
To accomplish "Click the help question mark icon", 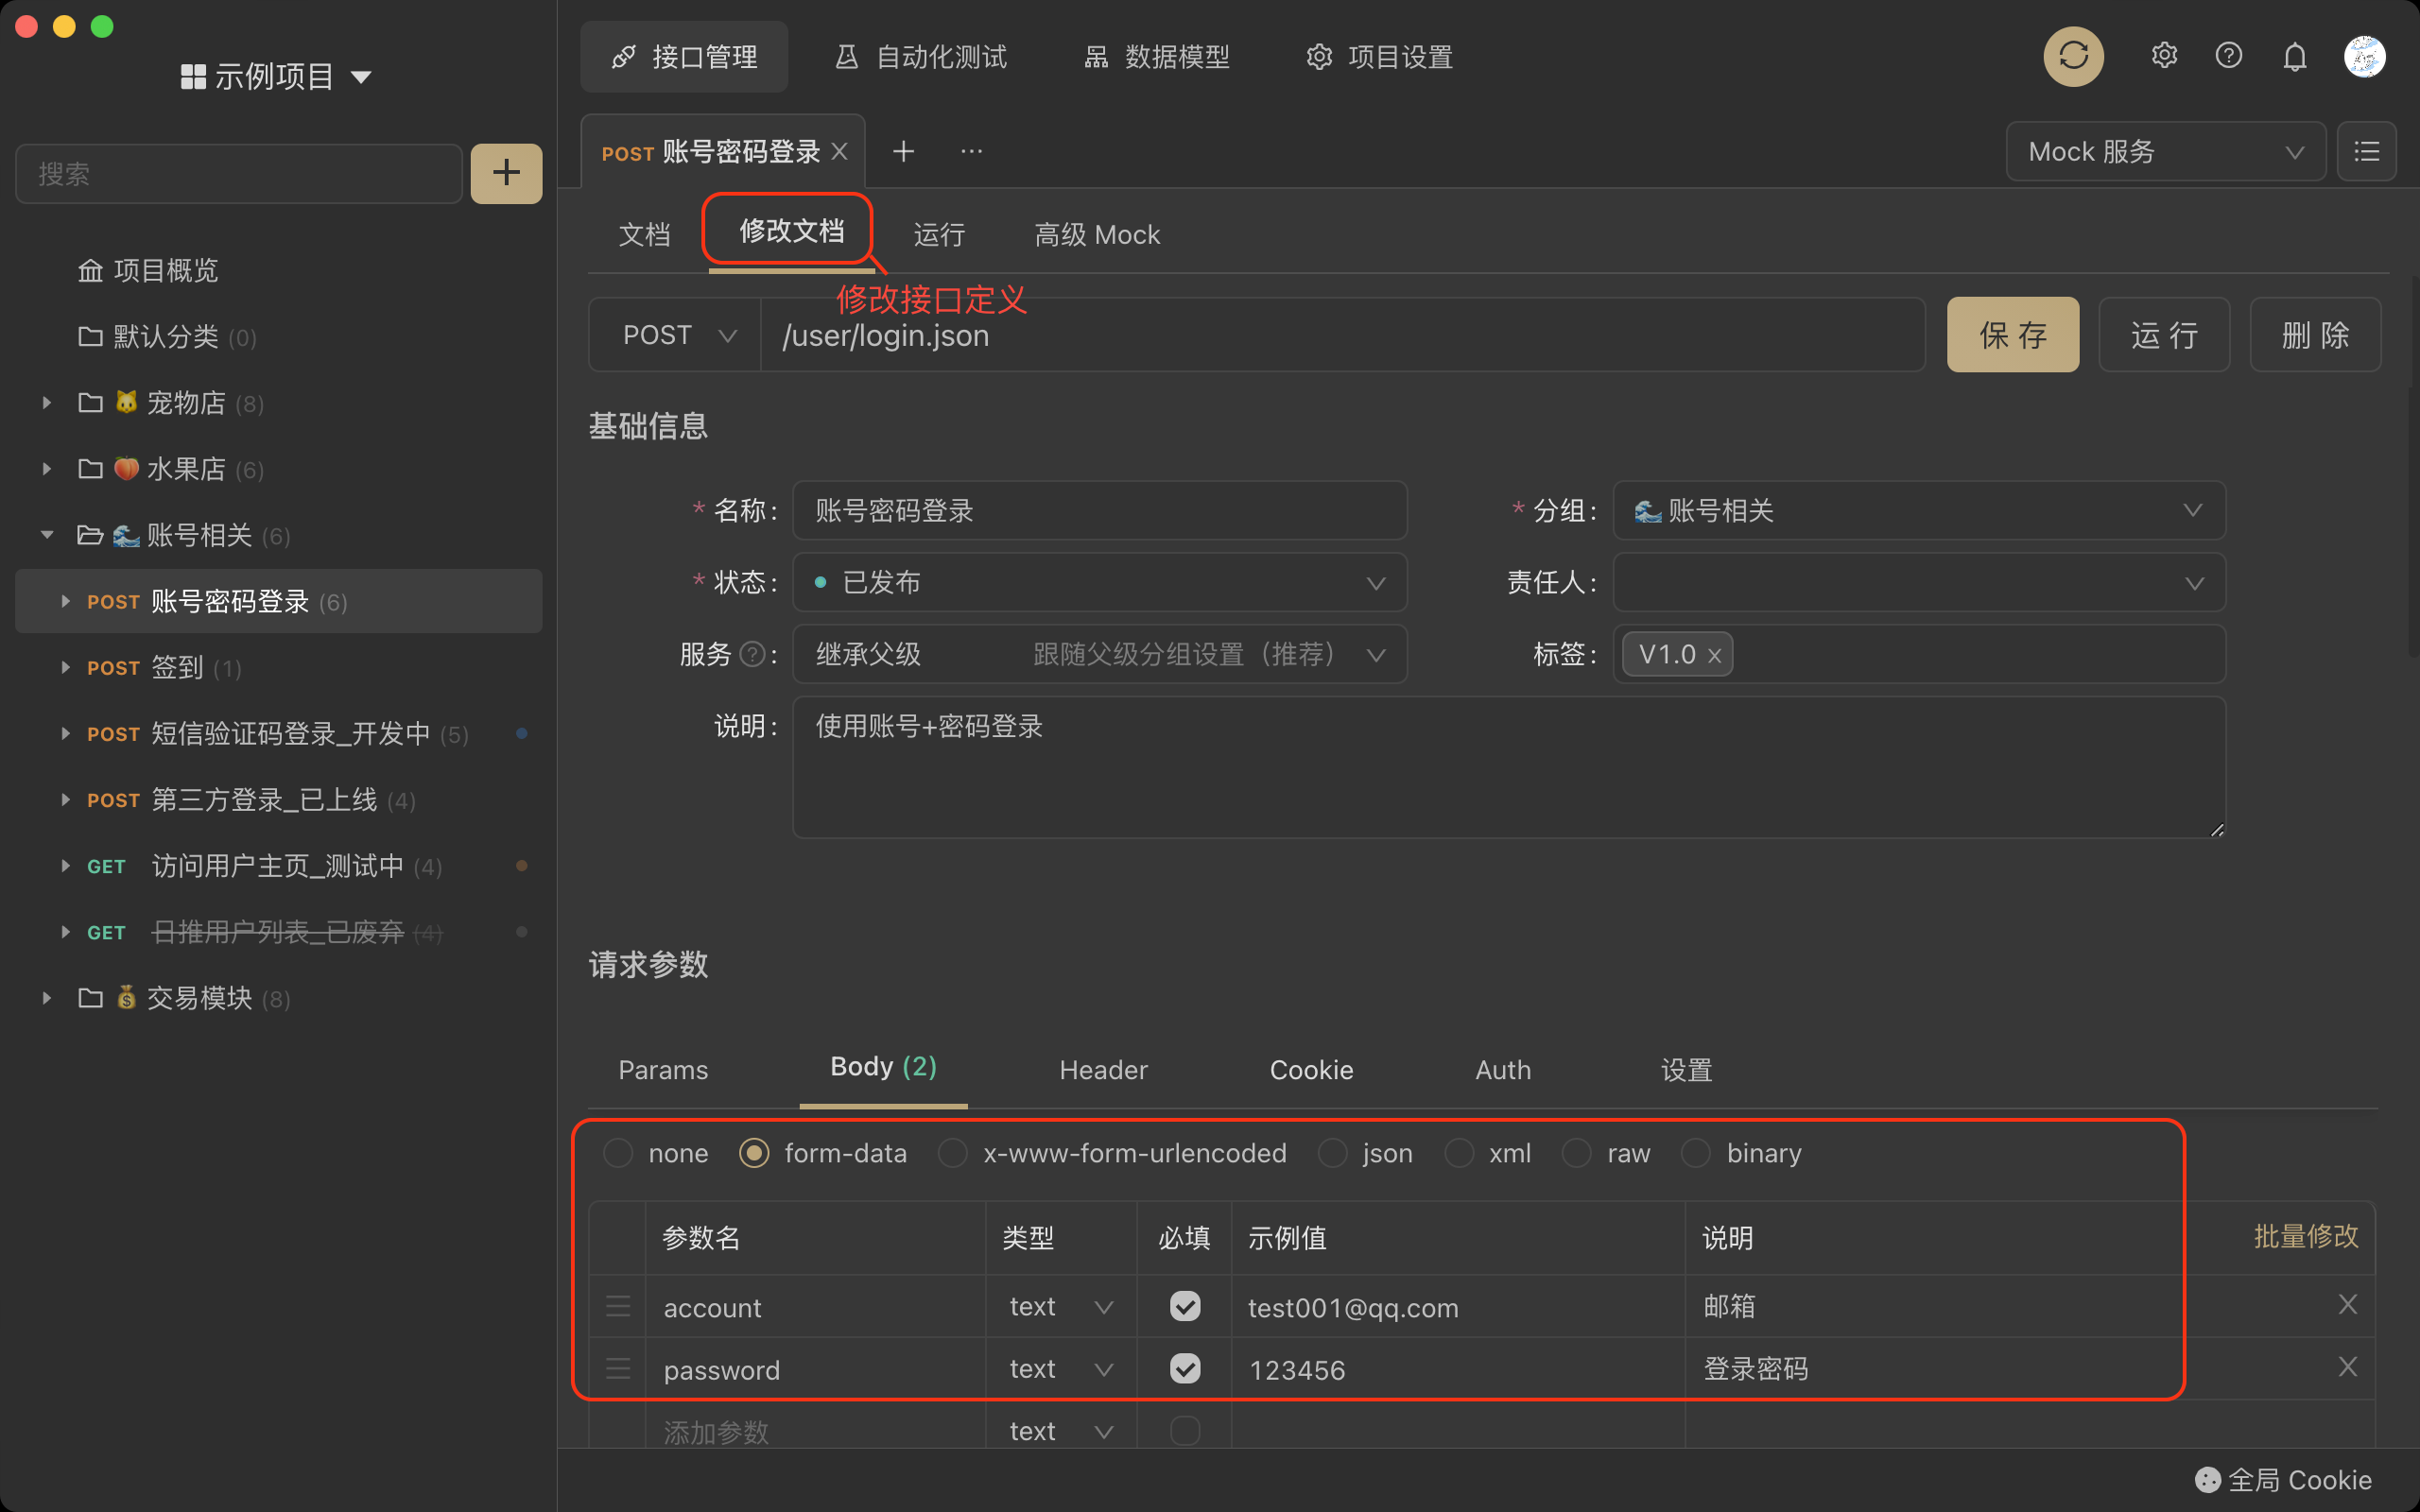I will [2228, 56].
